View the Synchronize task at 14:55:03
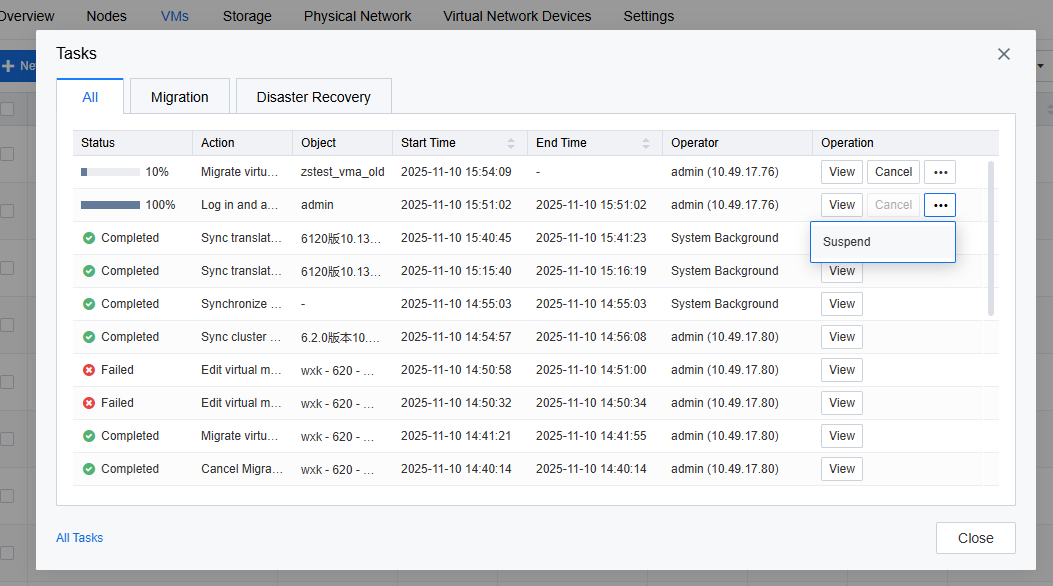 tap(841, 303)
